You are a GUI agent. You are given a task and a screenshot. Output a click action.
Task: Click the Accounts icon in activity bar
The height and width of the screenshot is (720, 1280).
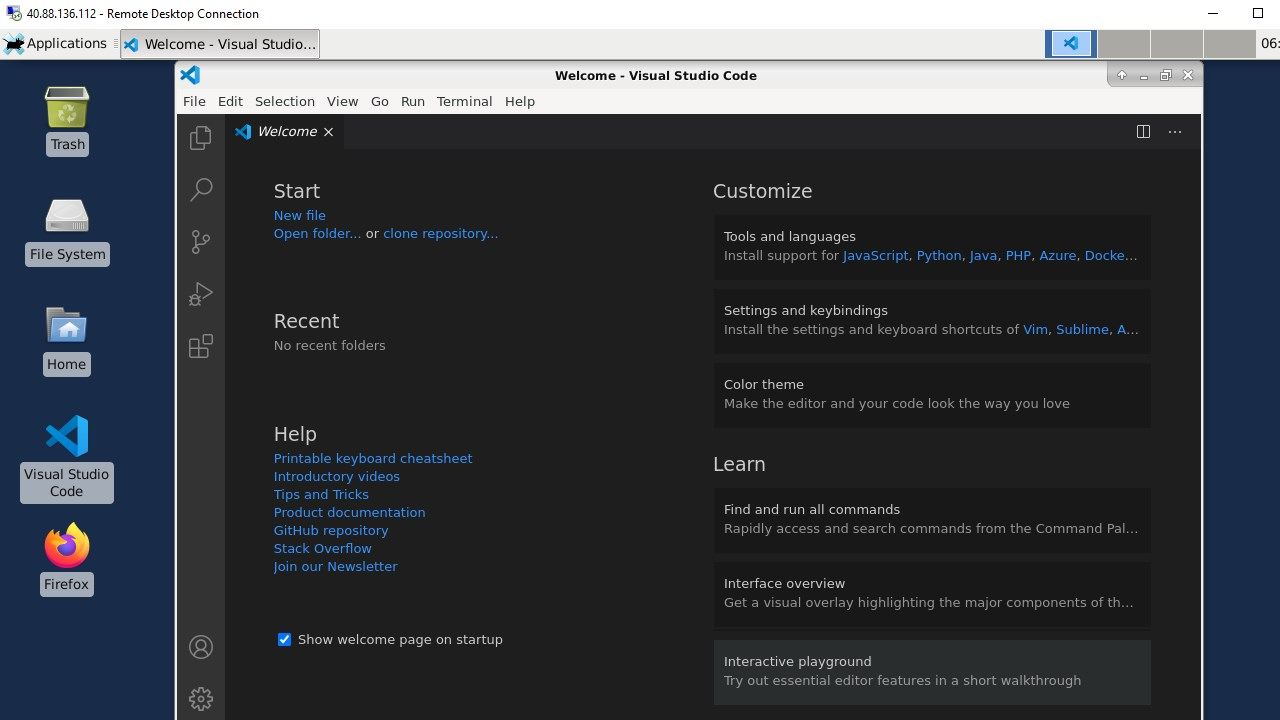tap(201, 647)
